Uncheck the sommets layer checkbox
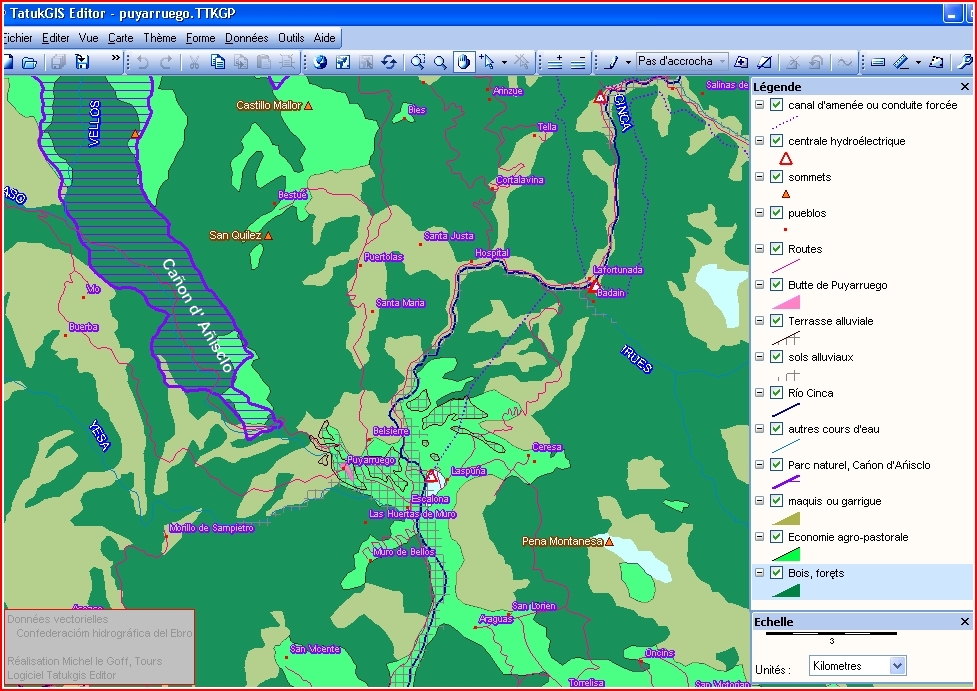Image resolution: width=977 pixels, height=691 pixels. [x=776, y=177]
